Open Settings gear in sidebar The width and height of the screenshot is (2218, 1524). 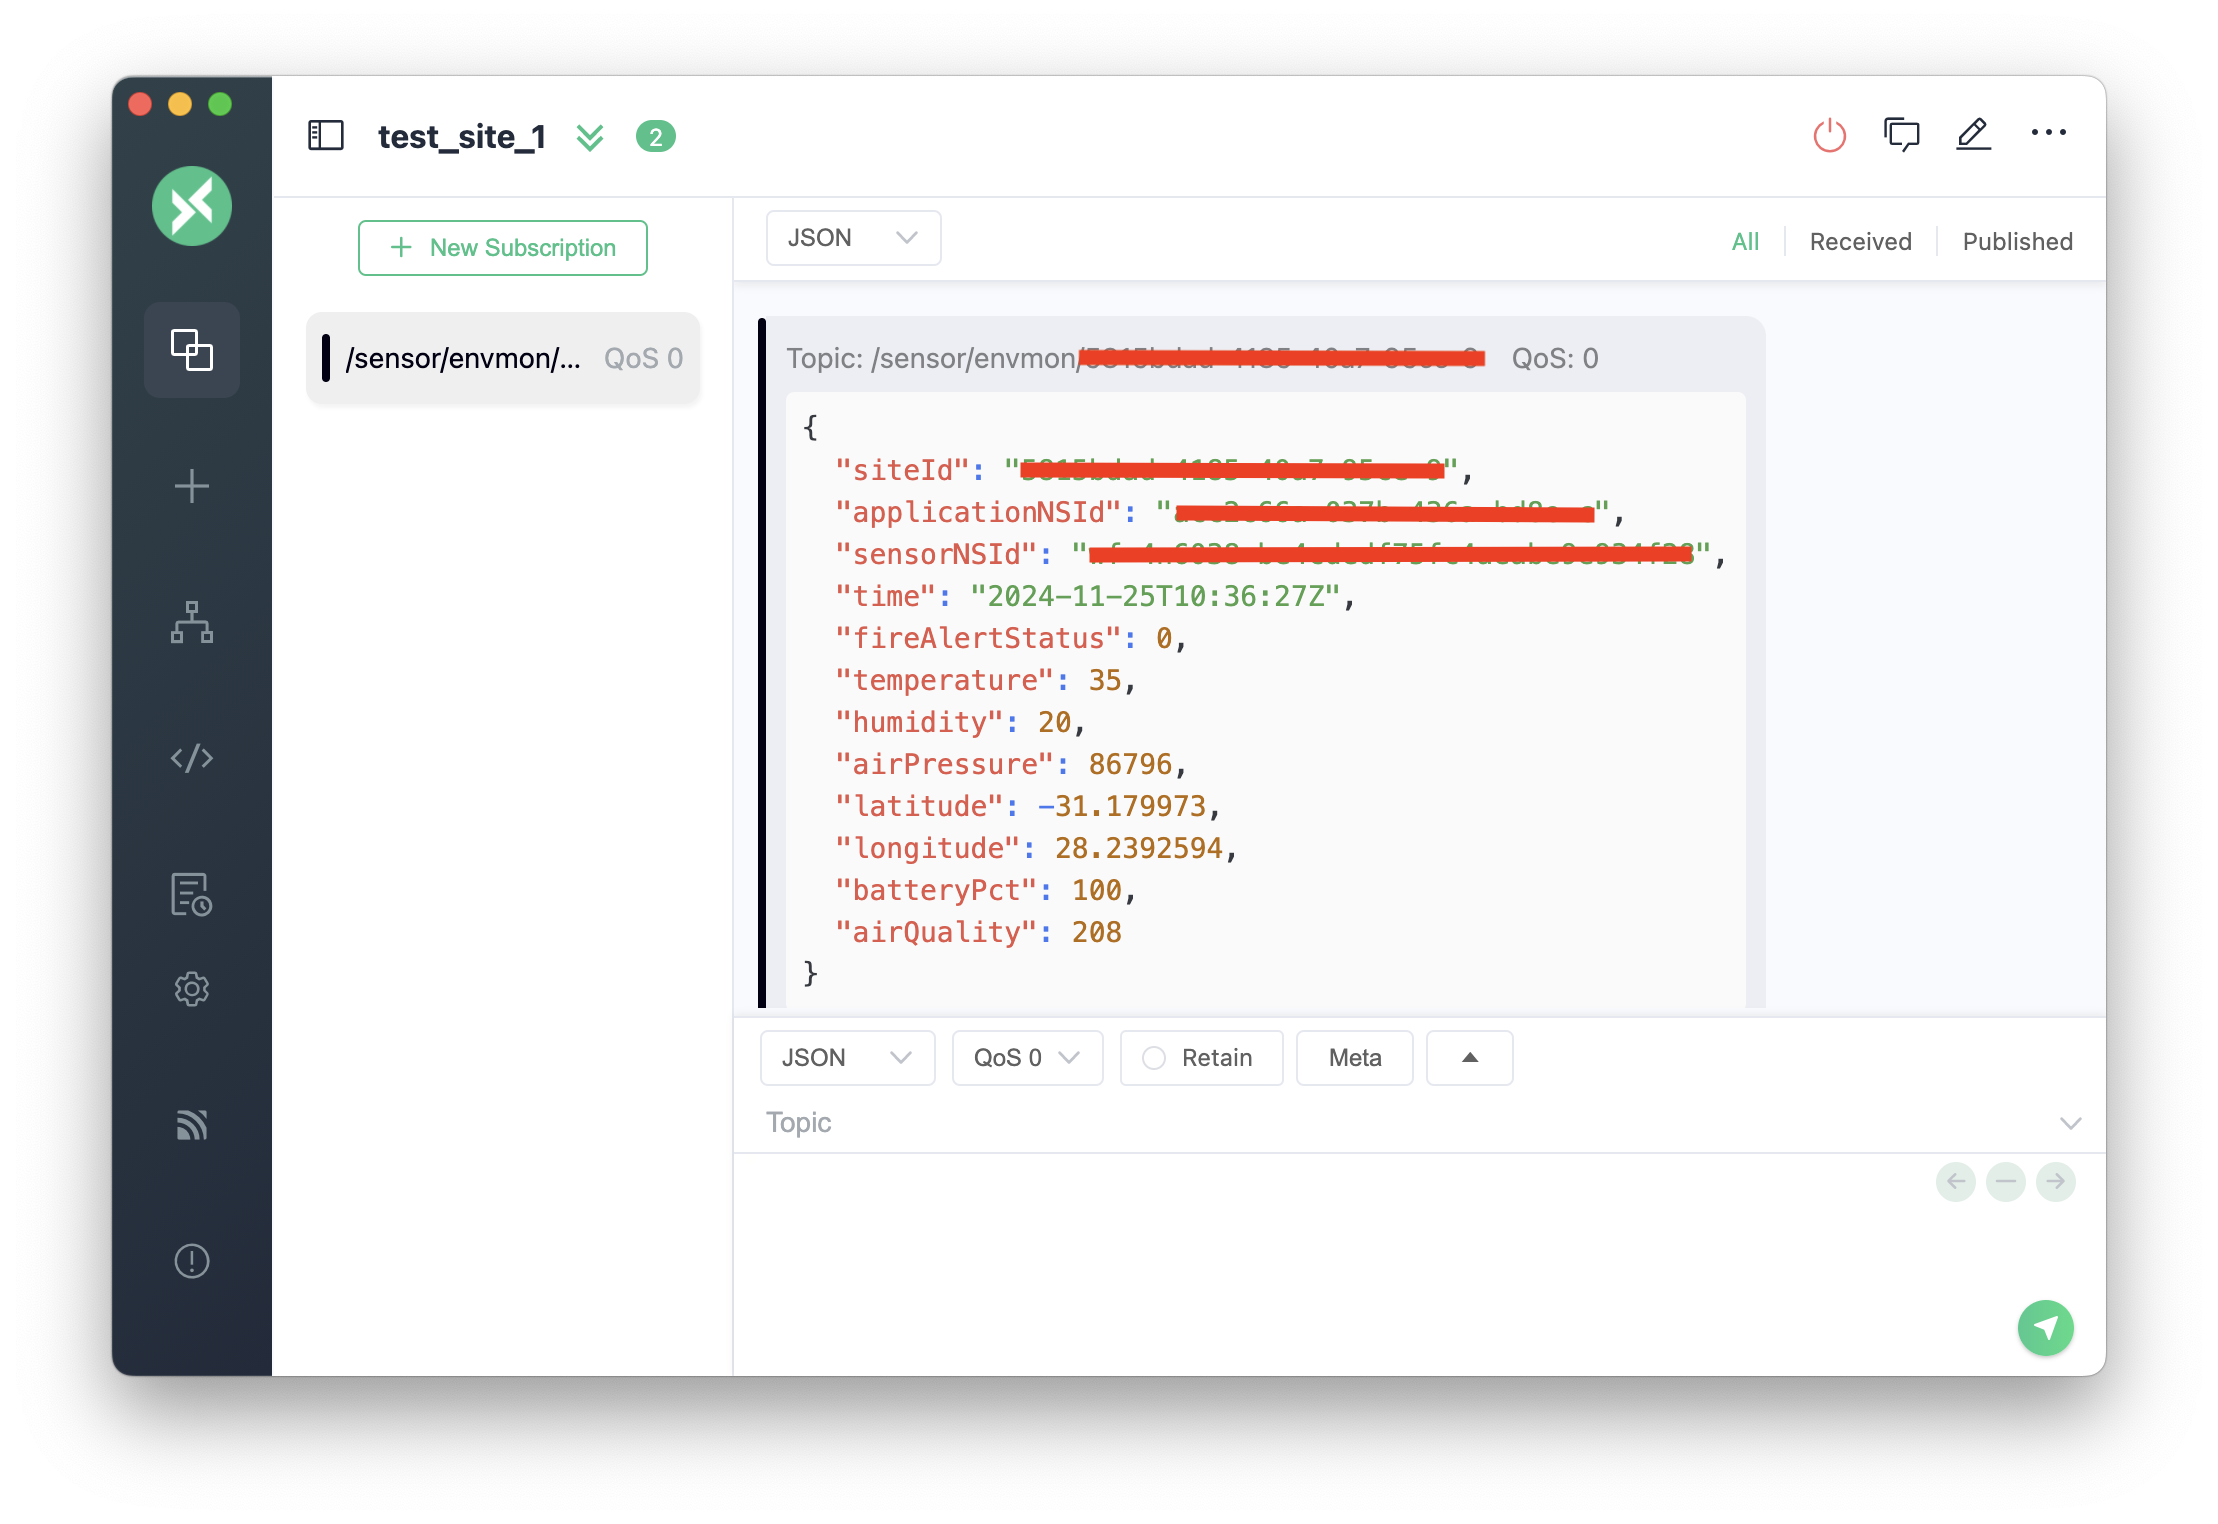(191, 989)
